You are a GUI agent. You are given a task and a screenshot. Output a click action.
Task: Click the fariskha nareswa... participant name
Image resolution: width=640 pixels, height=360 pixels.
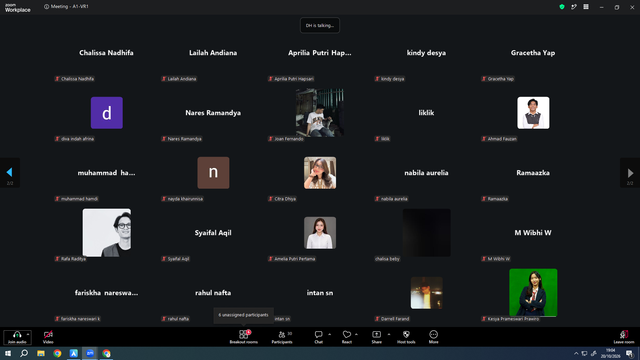pos(106,293)
